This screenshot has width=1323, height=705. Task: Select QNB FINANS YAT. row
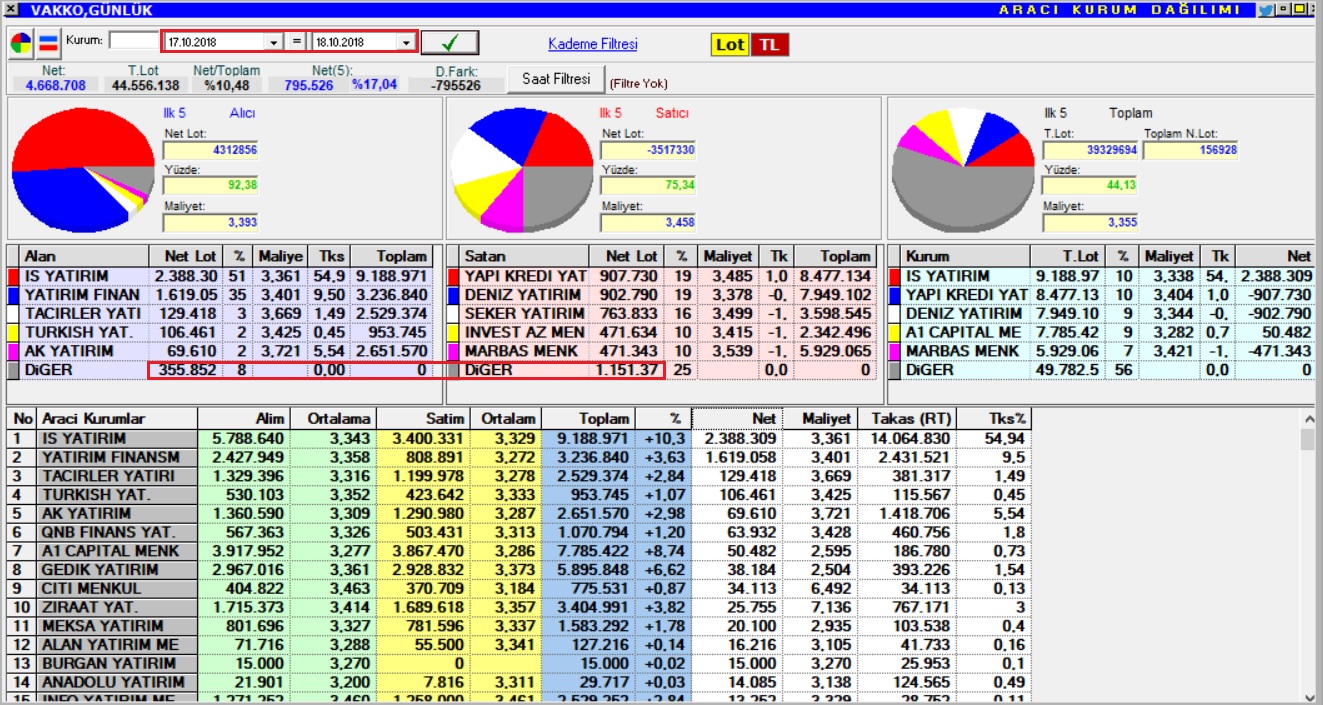[x=518, y=532]
